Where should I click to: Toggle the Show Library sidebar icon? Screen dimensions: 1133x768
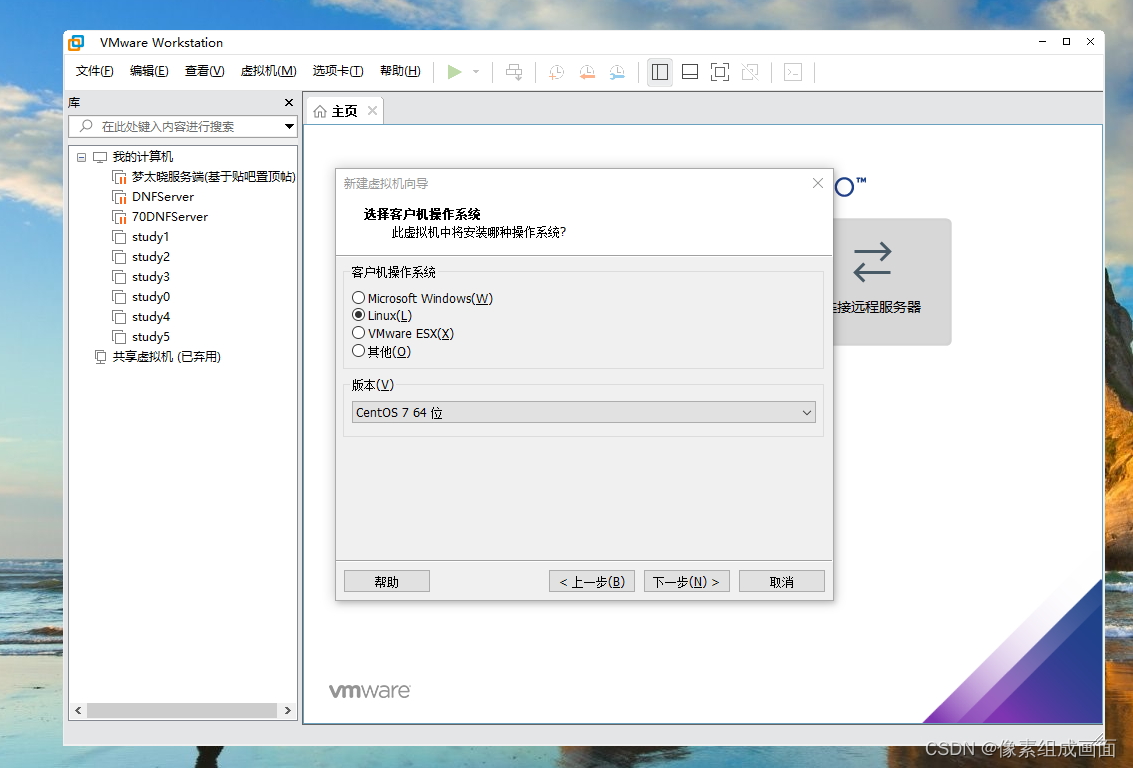pos(660,72)
